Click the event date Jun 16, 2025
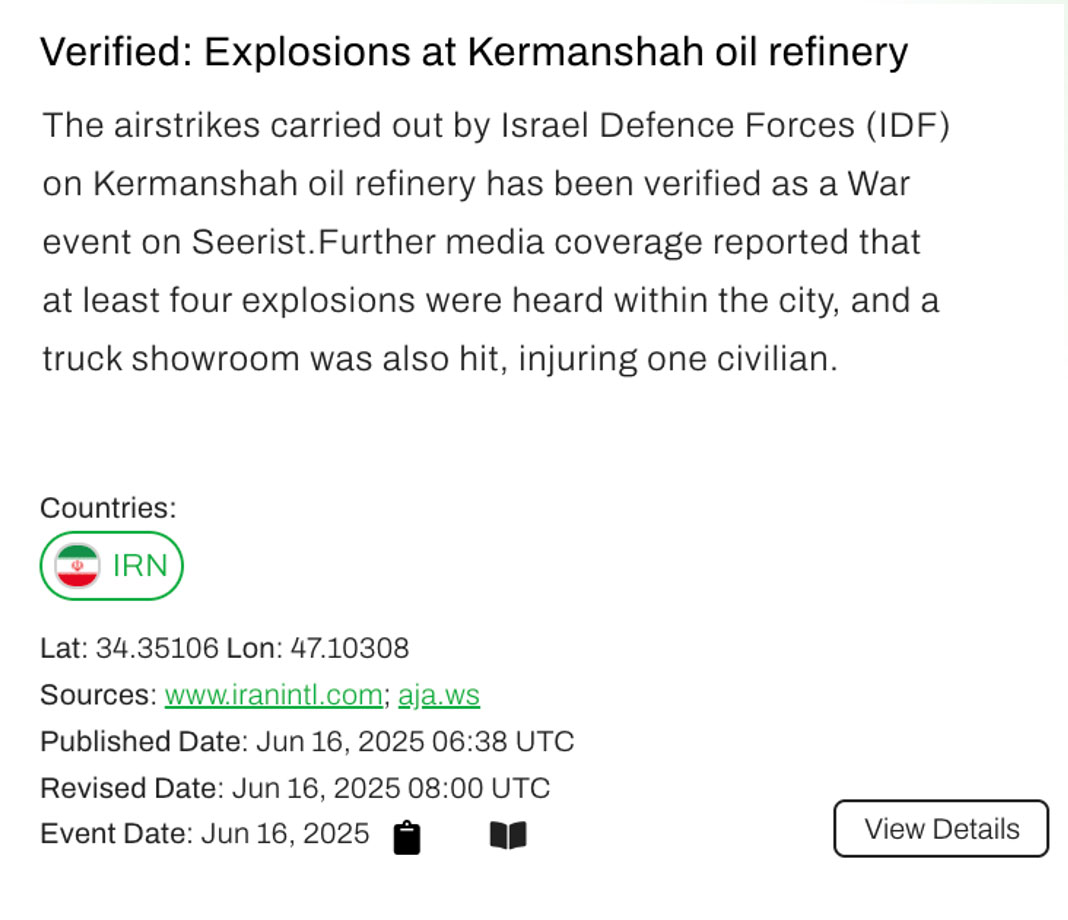The image size is (1068, 920). pyautogui.click(x=285, y=833)
